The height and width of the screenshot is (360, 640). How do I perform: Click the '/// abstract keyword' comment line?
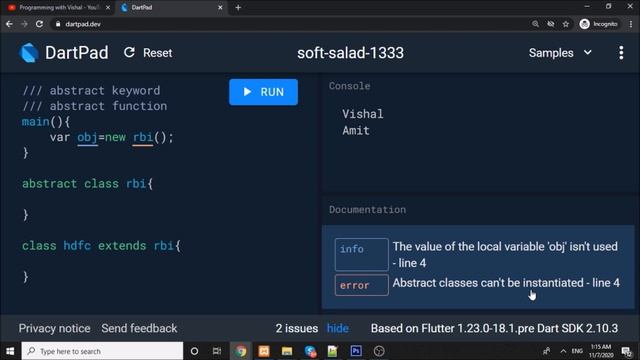click(x=91, y=90)
